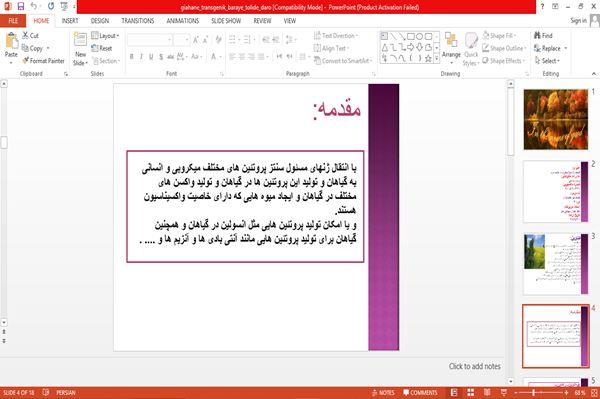Switch to Slide Sorter view
The height and width of the screenshot is (399, 600).
[x=471, y=392]
